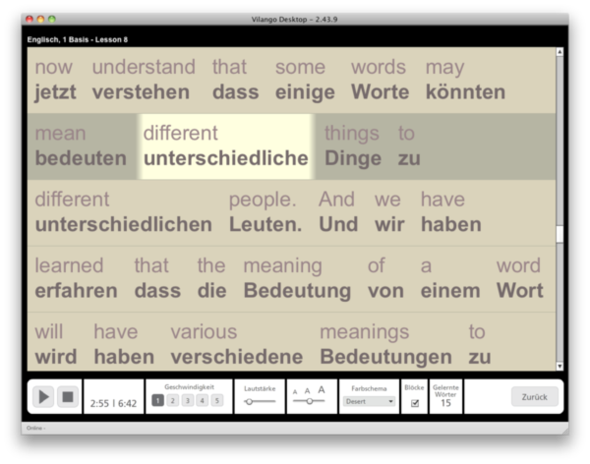Click the word 'wird'
The height and width of the screenshot is (464, 590).
pos(56,357)
